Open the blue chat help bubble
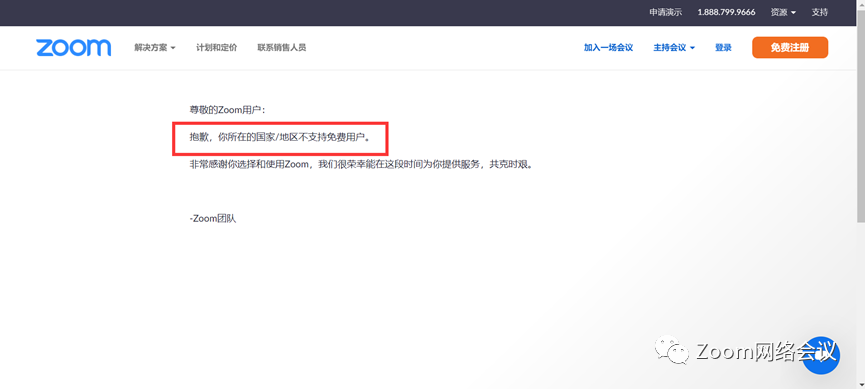The image size is (865, 389). coord(821,356)
